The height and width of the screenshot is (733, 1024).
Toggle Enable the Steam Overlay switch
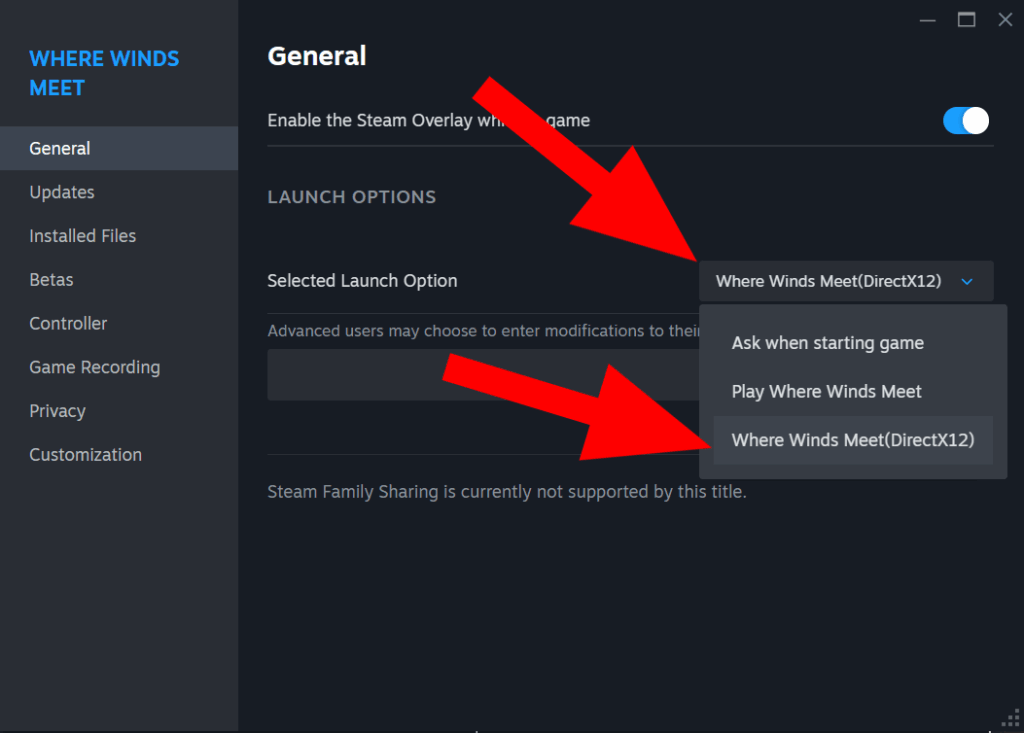964,120
